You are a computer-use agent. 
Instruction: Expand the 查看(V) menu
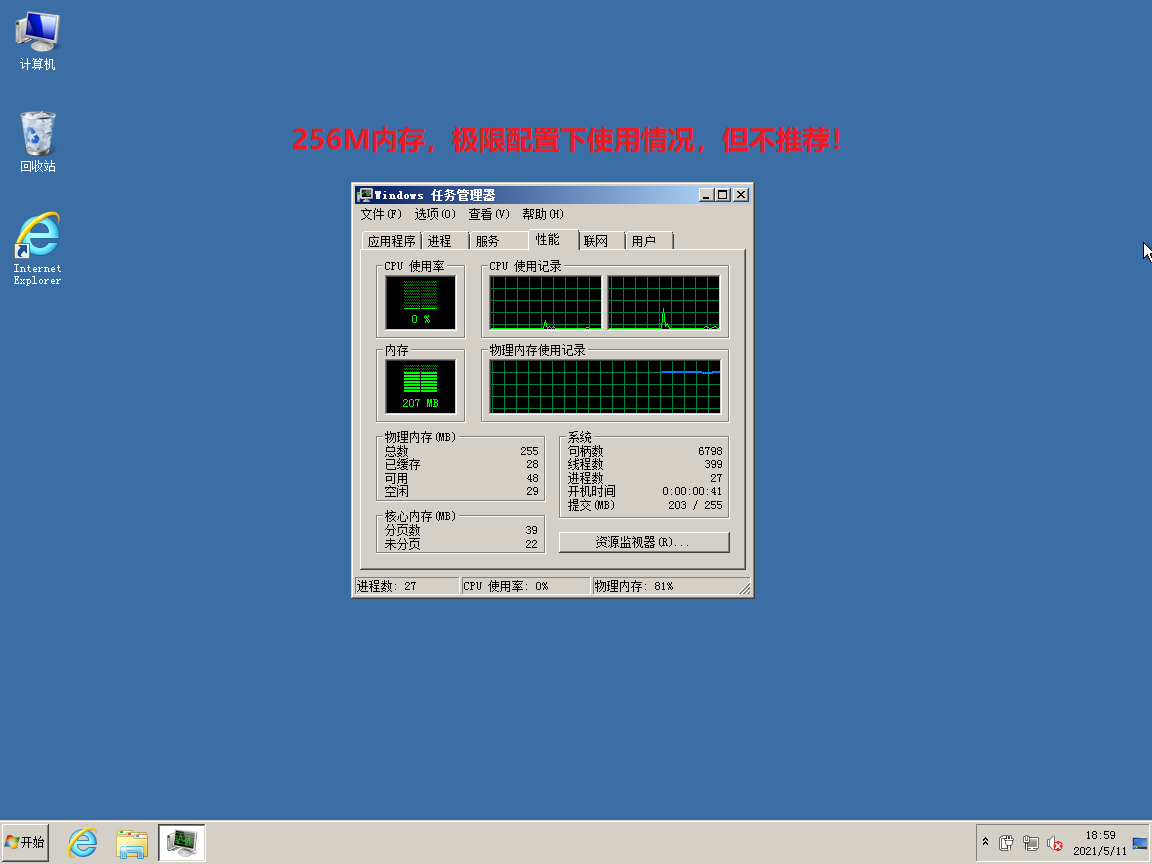(488, 214)
